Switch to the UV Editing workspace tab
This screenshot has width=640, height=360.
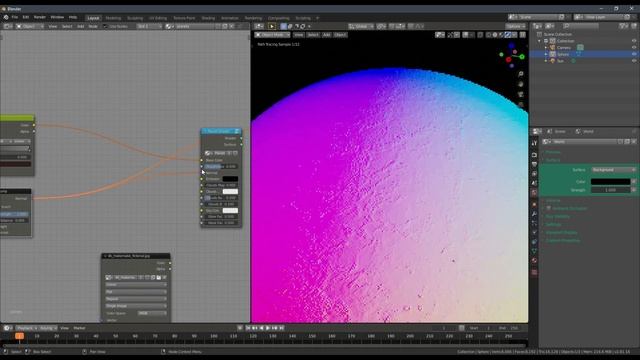coord(158,18)
